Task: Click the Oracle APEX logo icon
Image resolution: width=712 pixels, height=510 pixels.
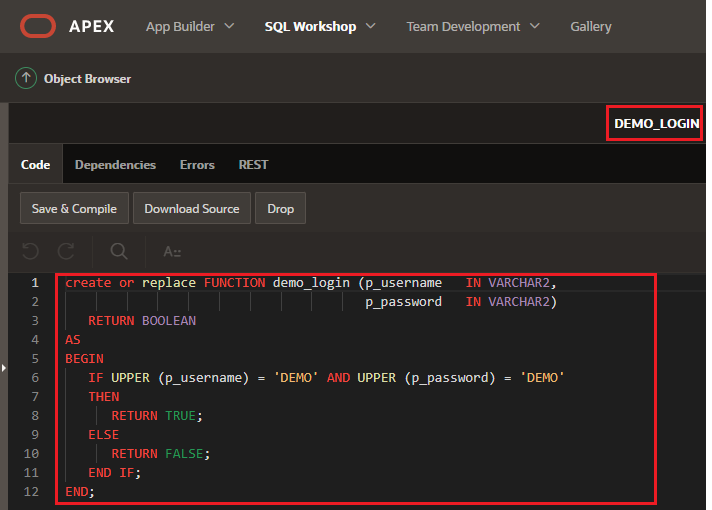Action: click(37, 26)
